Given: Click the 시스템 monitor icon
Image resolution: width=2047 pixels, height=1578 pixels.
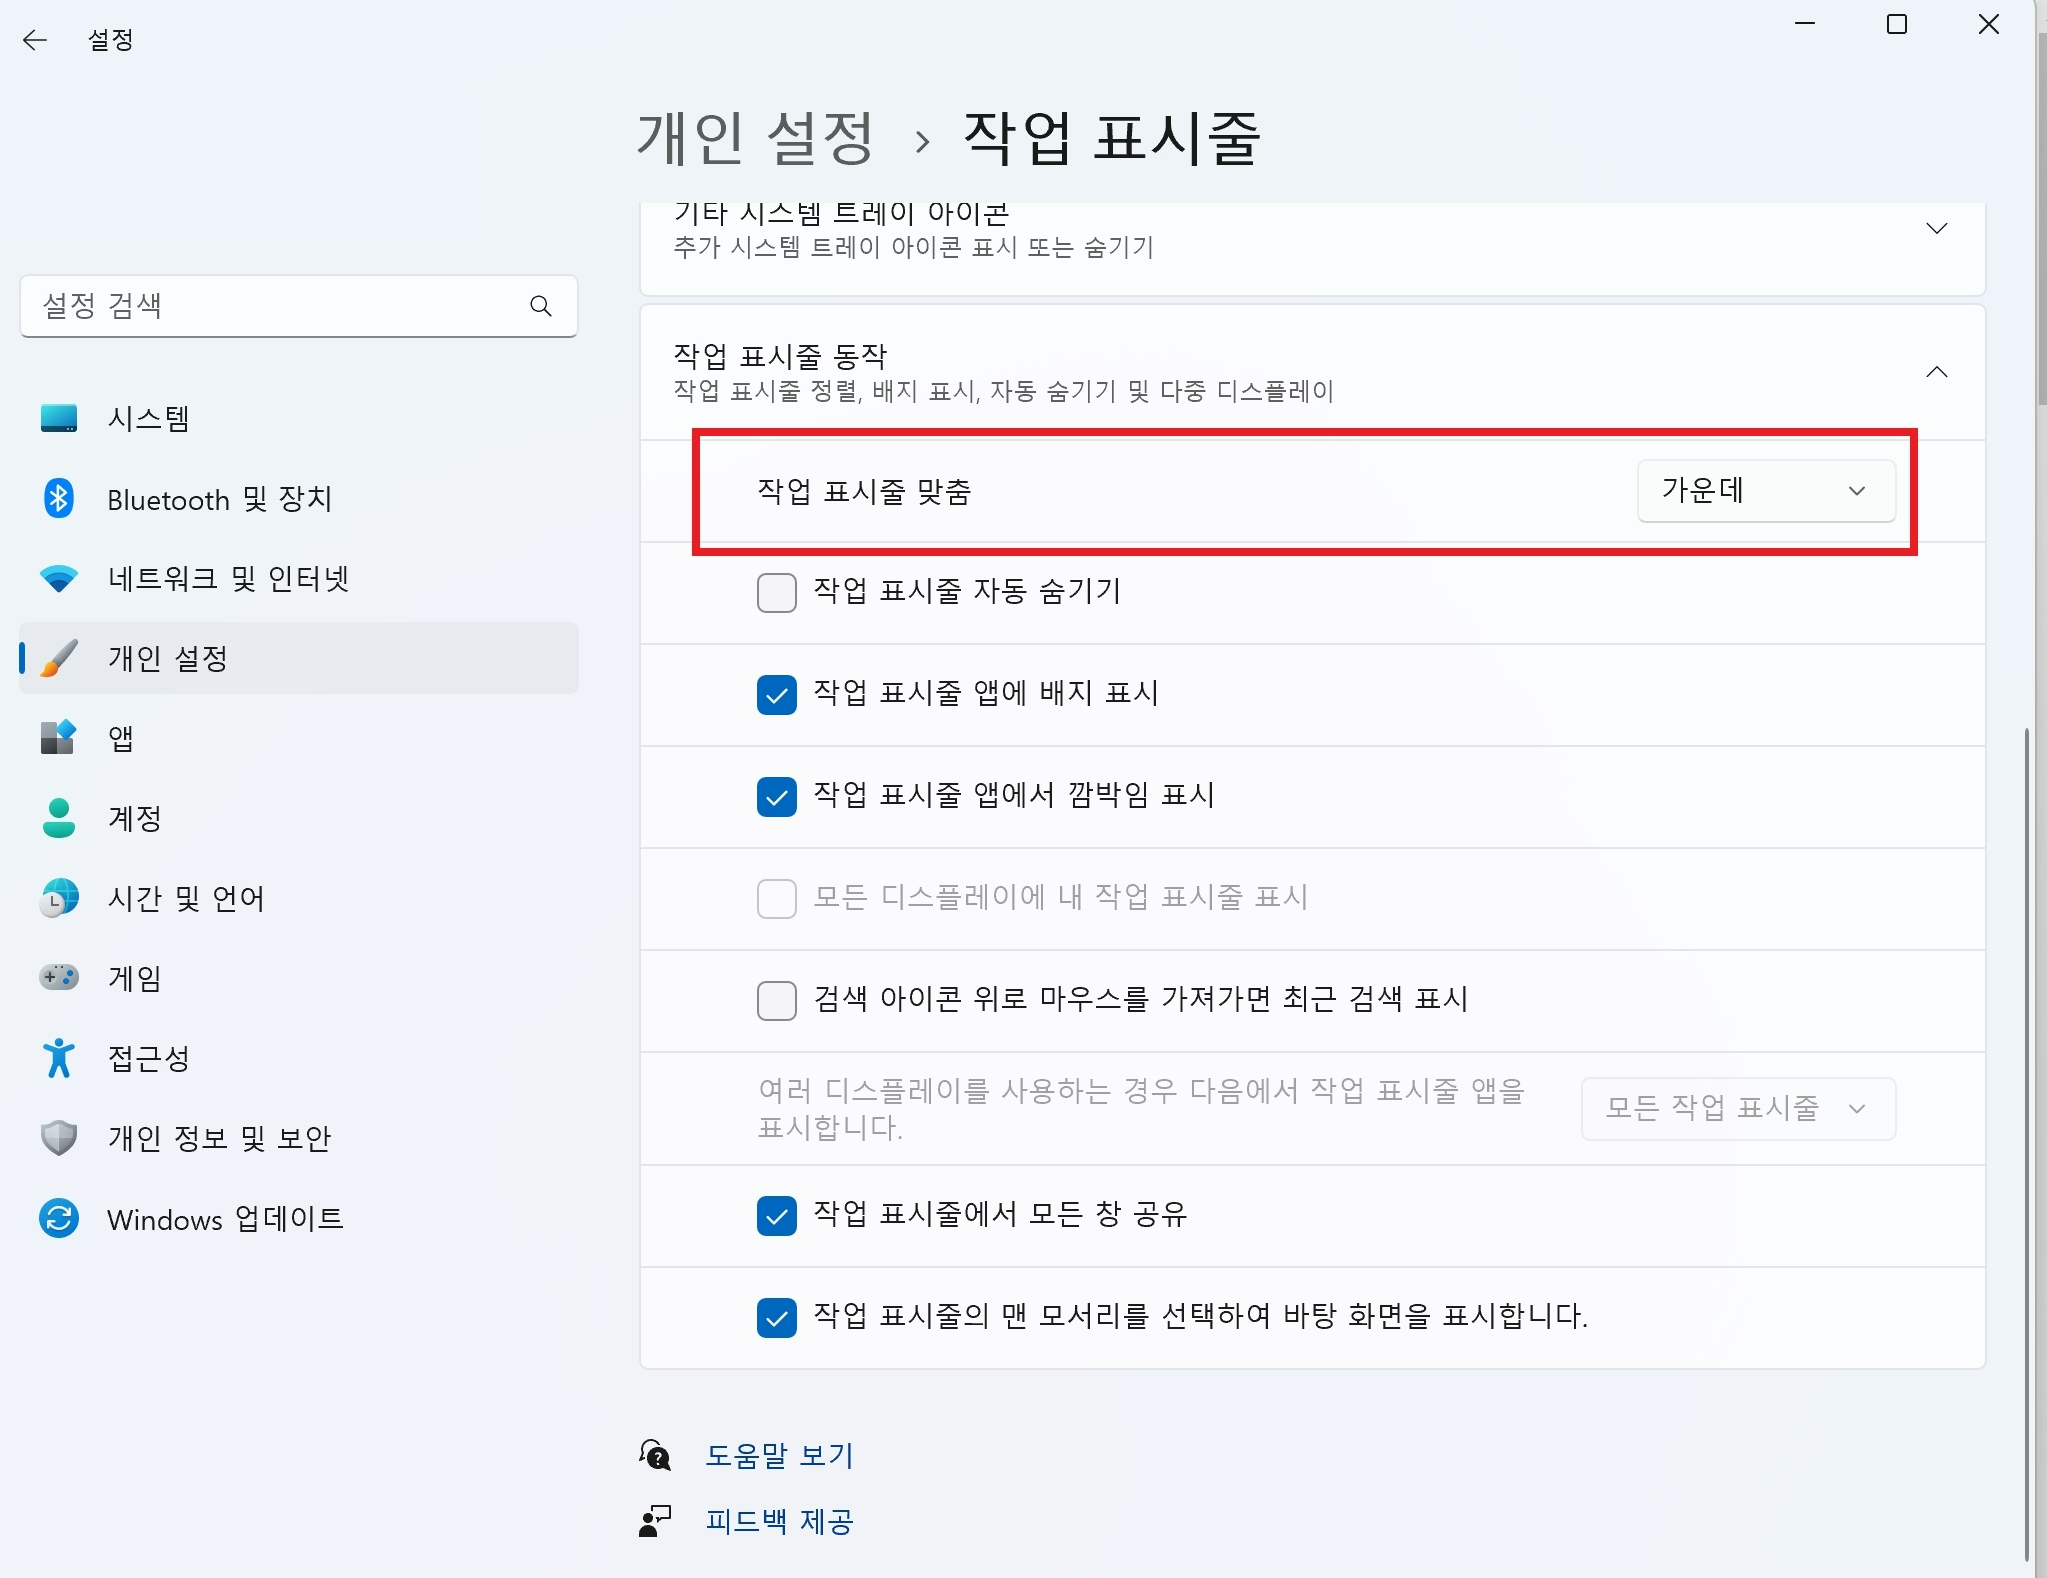Looking at the screenshot, I should 59,418.
